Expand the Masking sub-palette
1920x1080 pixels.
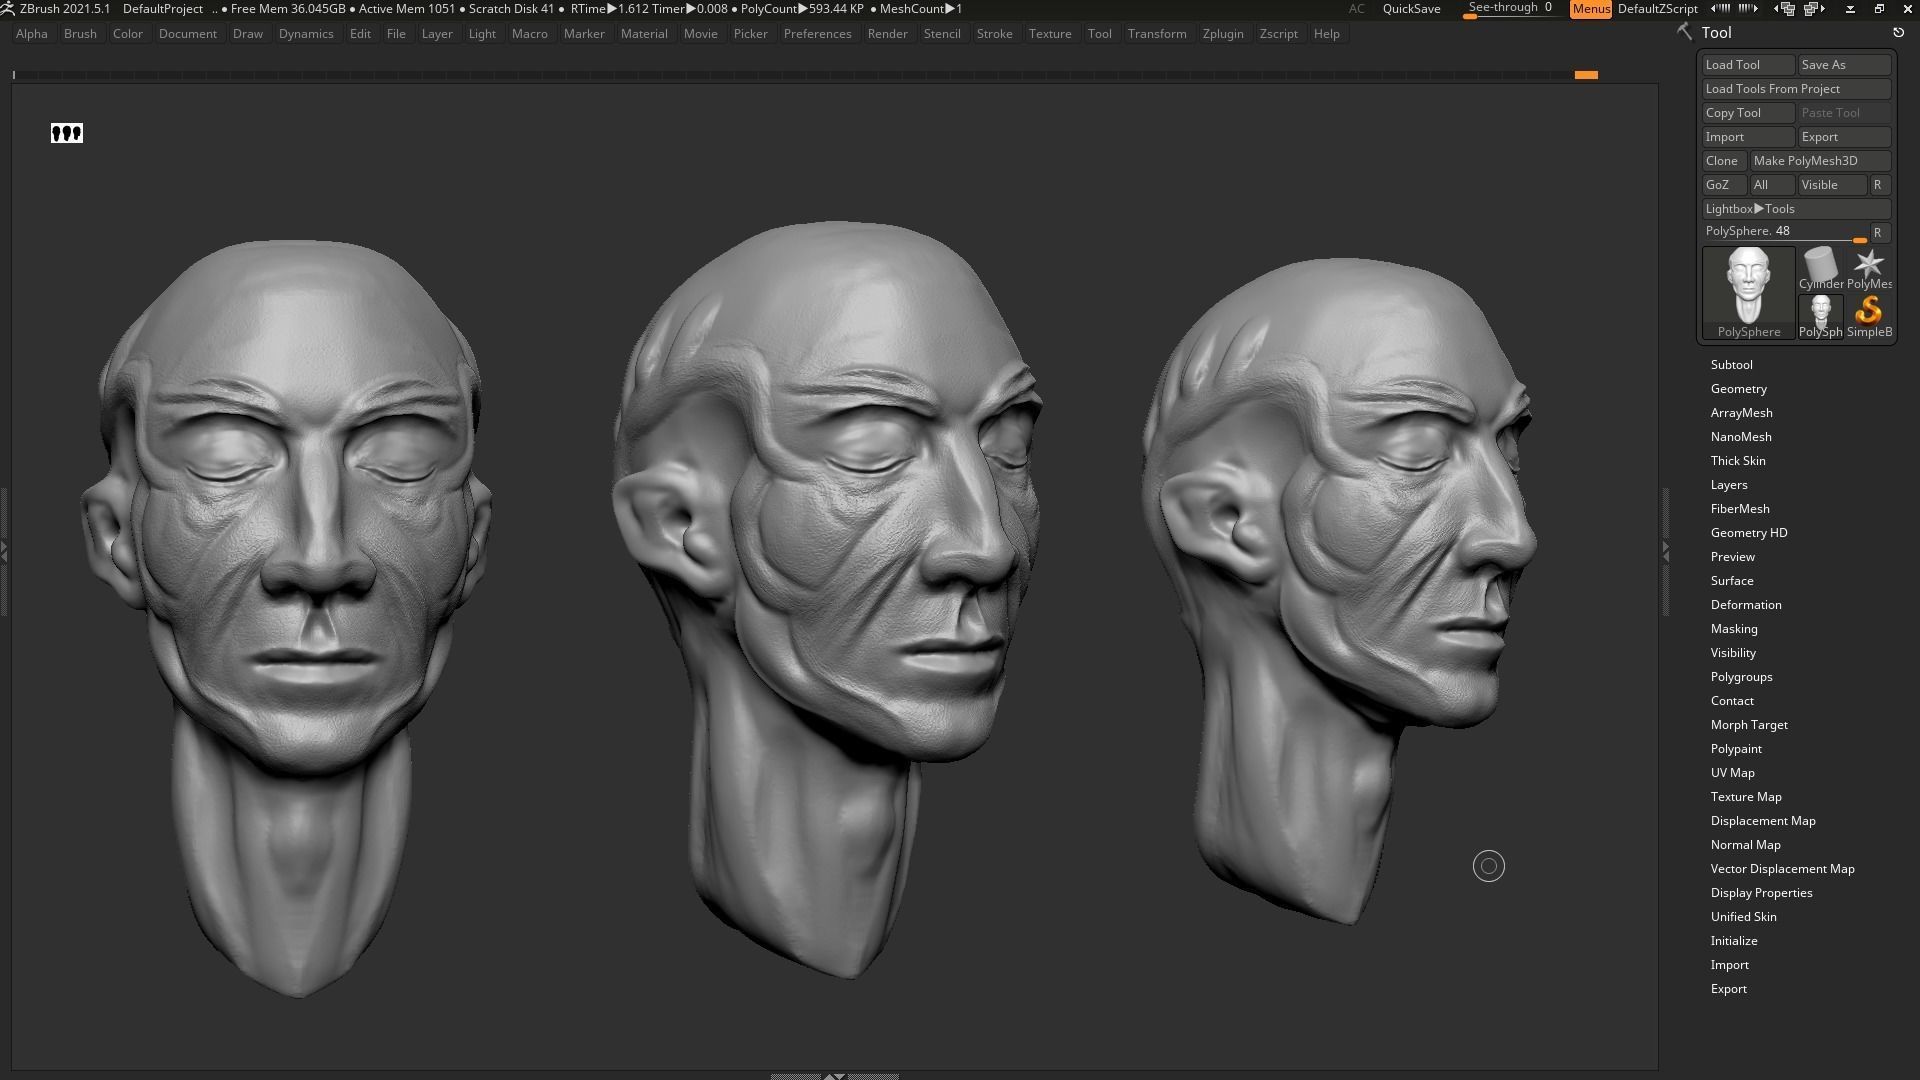pos(1733,629)
